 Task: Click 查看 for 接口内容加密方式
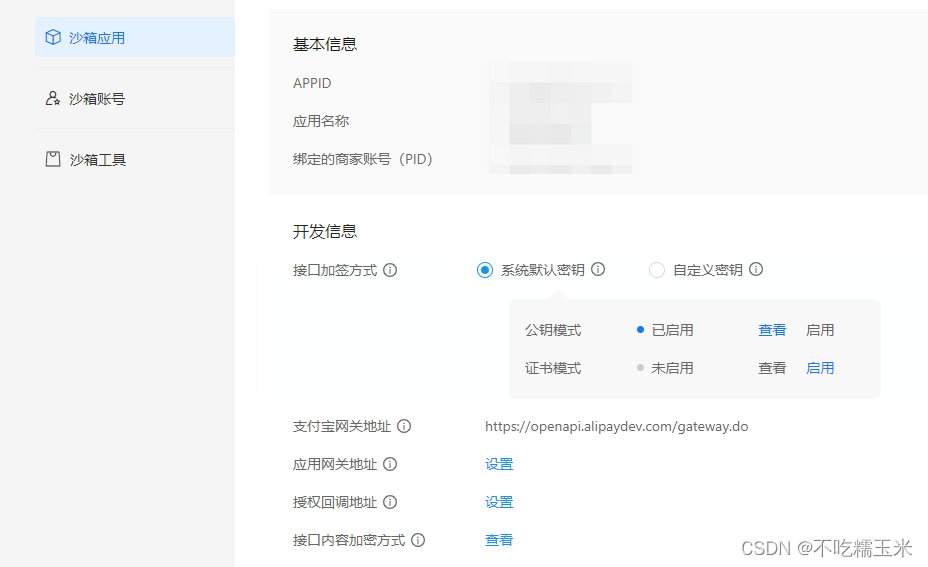[499, 540]
